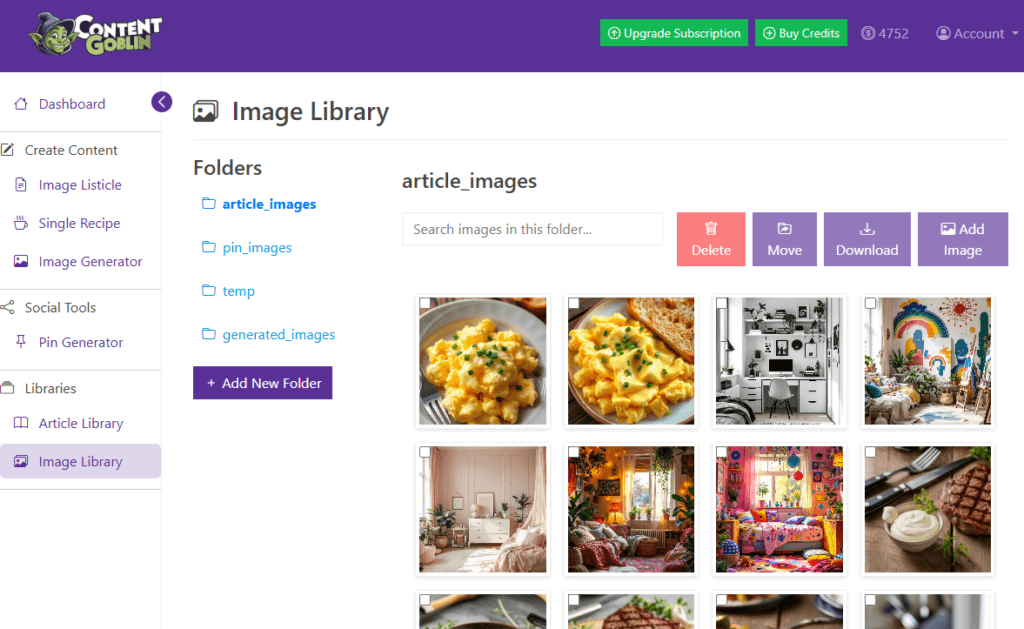
Task: Click the Dashboard home icon
Action: 21,104
